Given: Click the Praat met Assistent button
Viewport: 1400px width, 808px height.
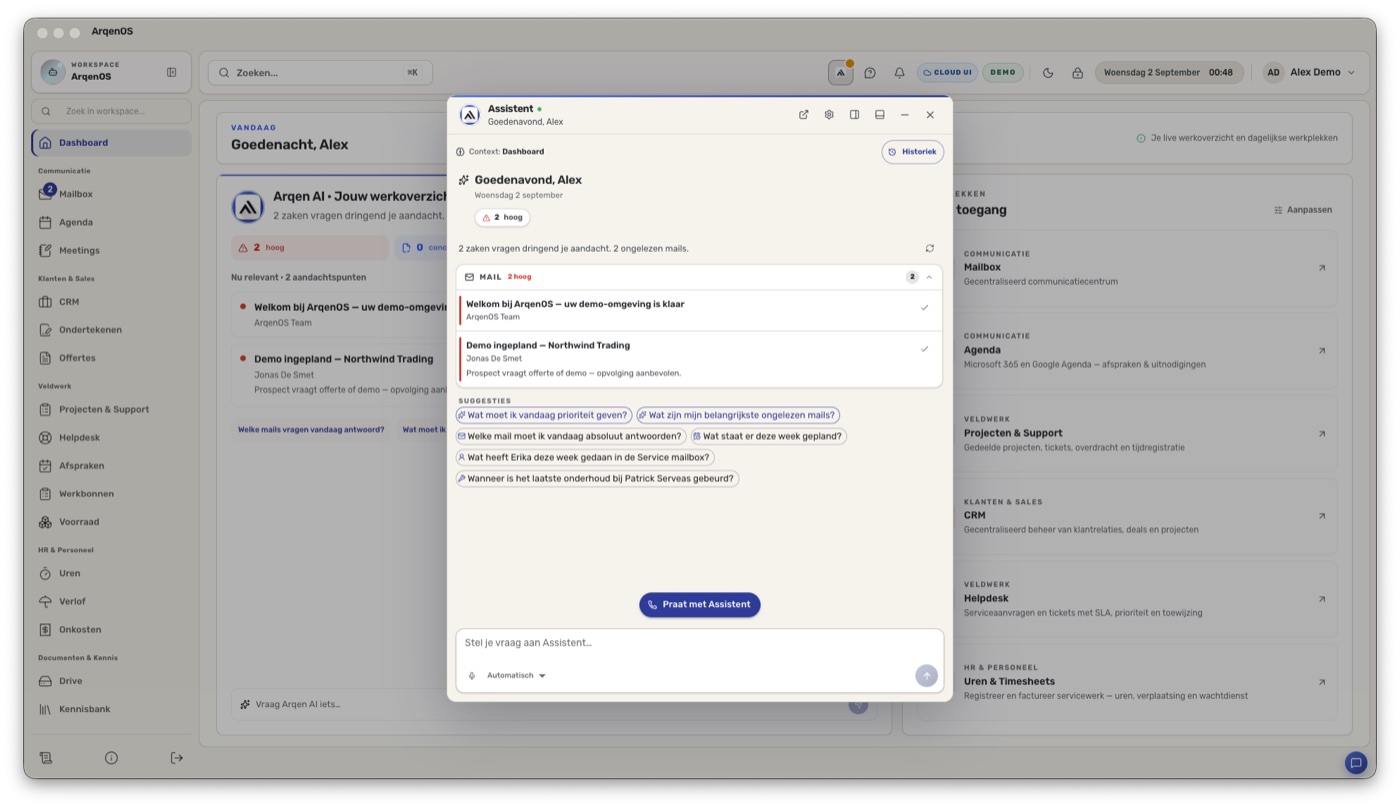Looking at the screenshot, I should pyautogui.click(x=700, y=604).
